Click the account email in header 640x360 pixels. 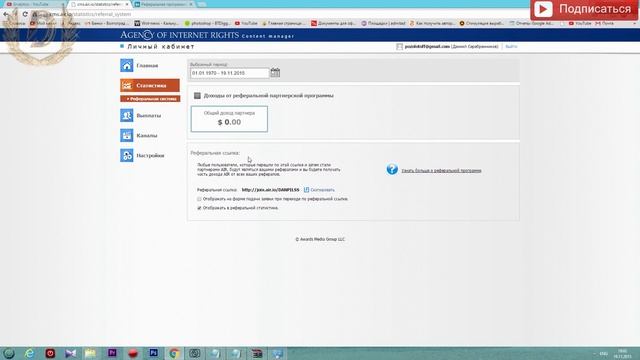[x=427, y=47]
